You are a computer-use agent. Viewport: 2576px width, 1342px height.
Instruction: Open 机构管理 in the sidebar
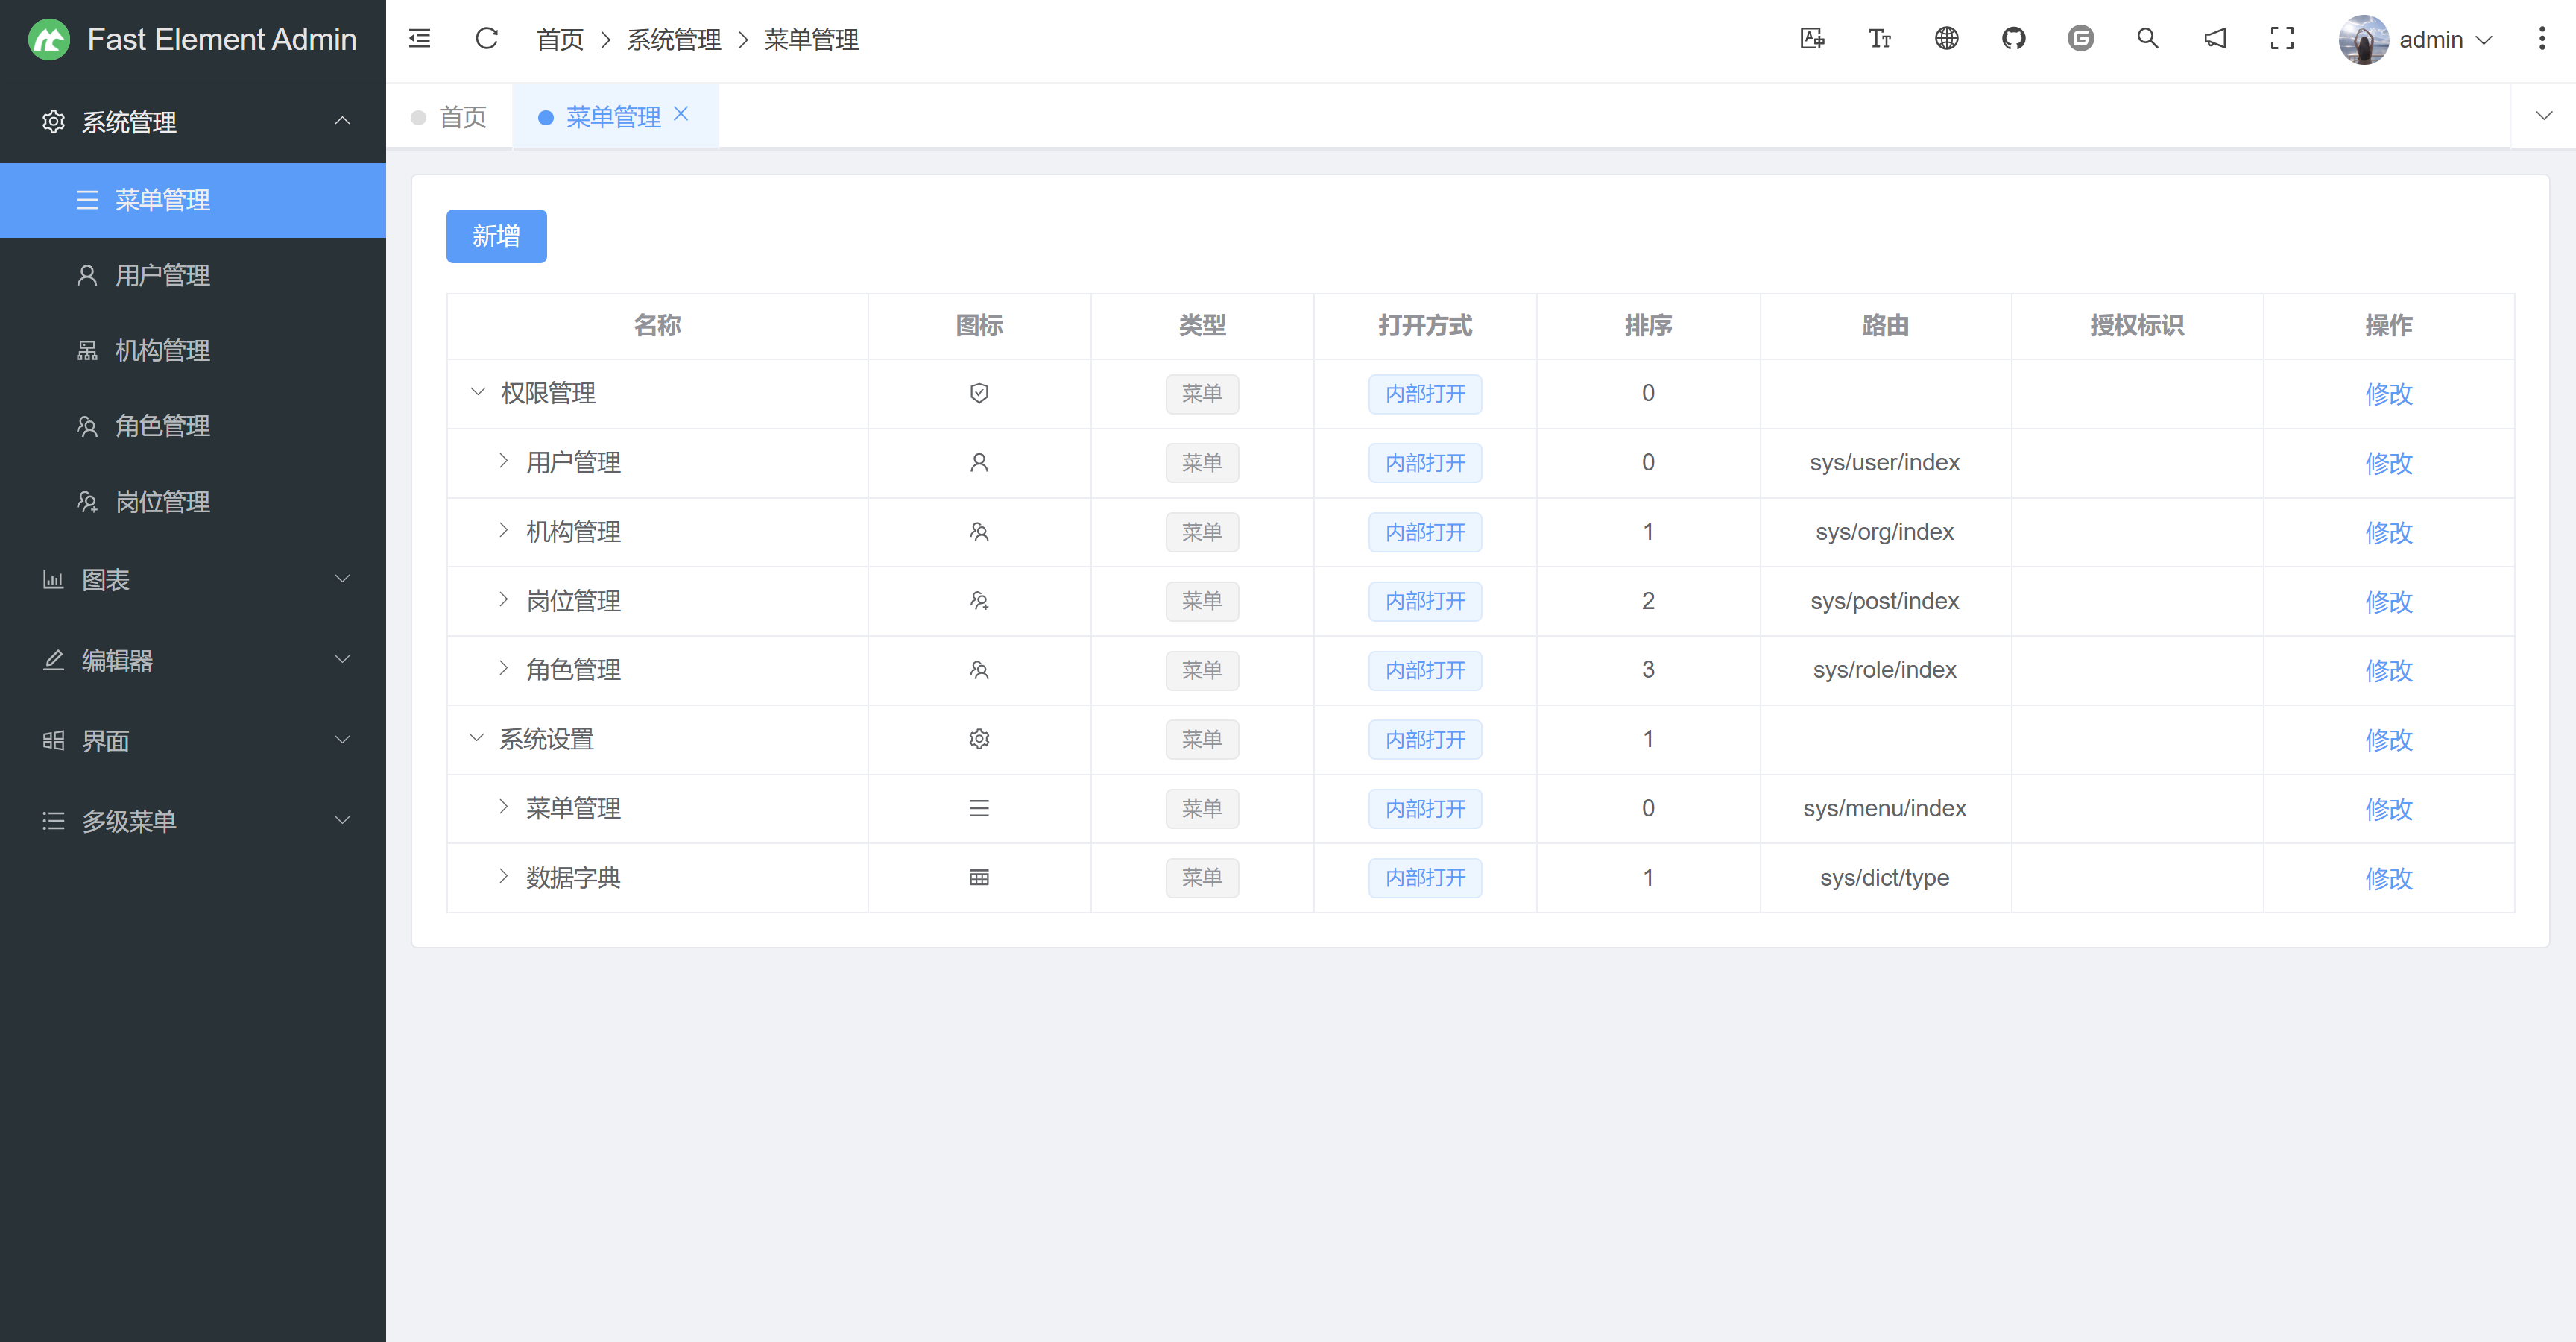pyautogui.click(x=193, y=351)
